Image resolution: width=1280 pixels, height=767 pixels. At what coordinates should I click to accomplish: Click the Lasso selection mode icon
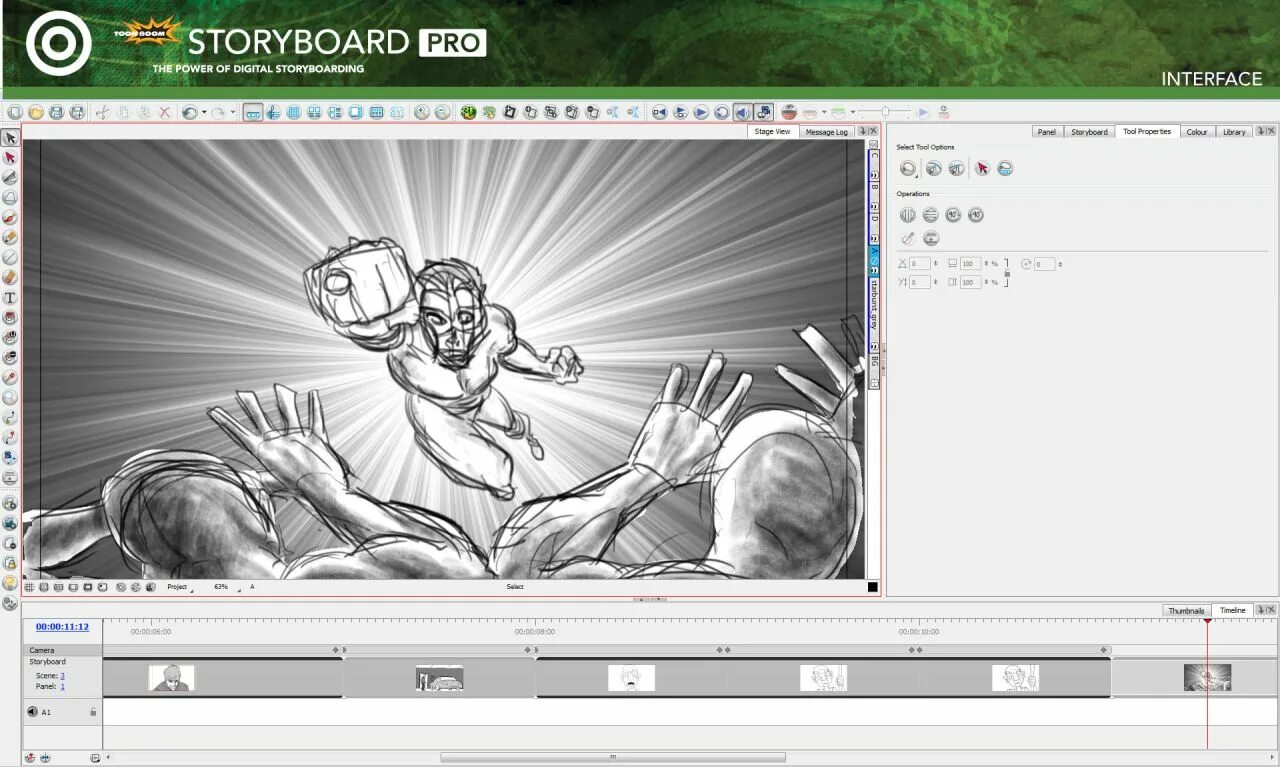908,169
